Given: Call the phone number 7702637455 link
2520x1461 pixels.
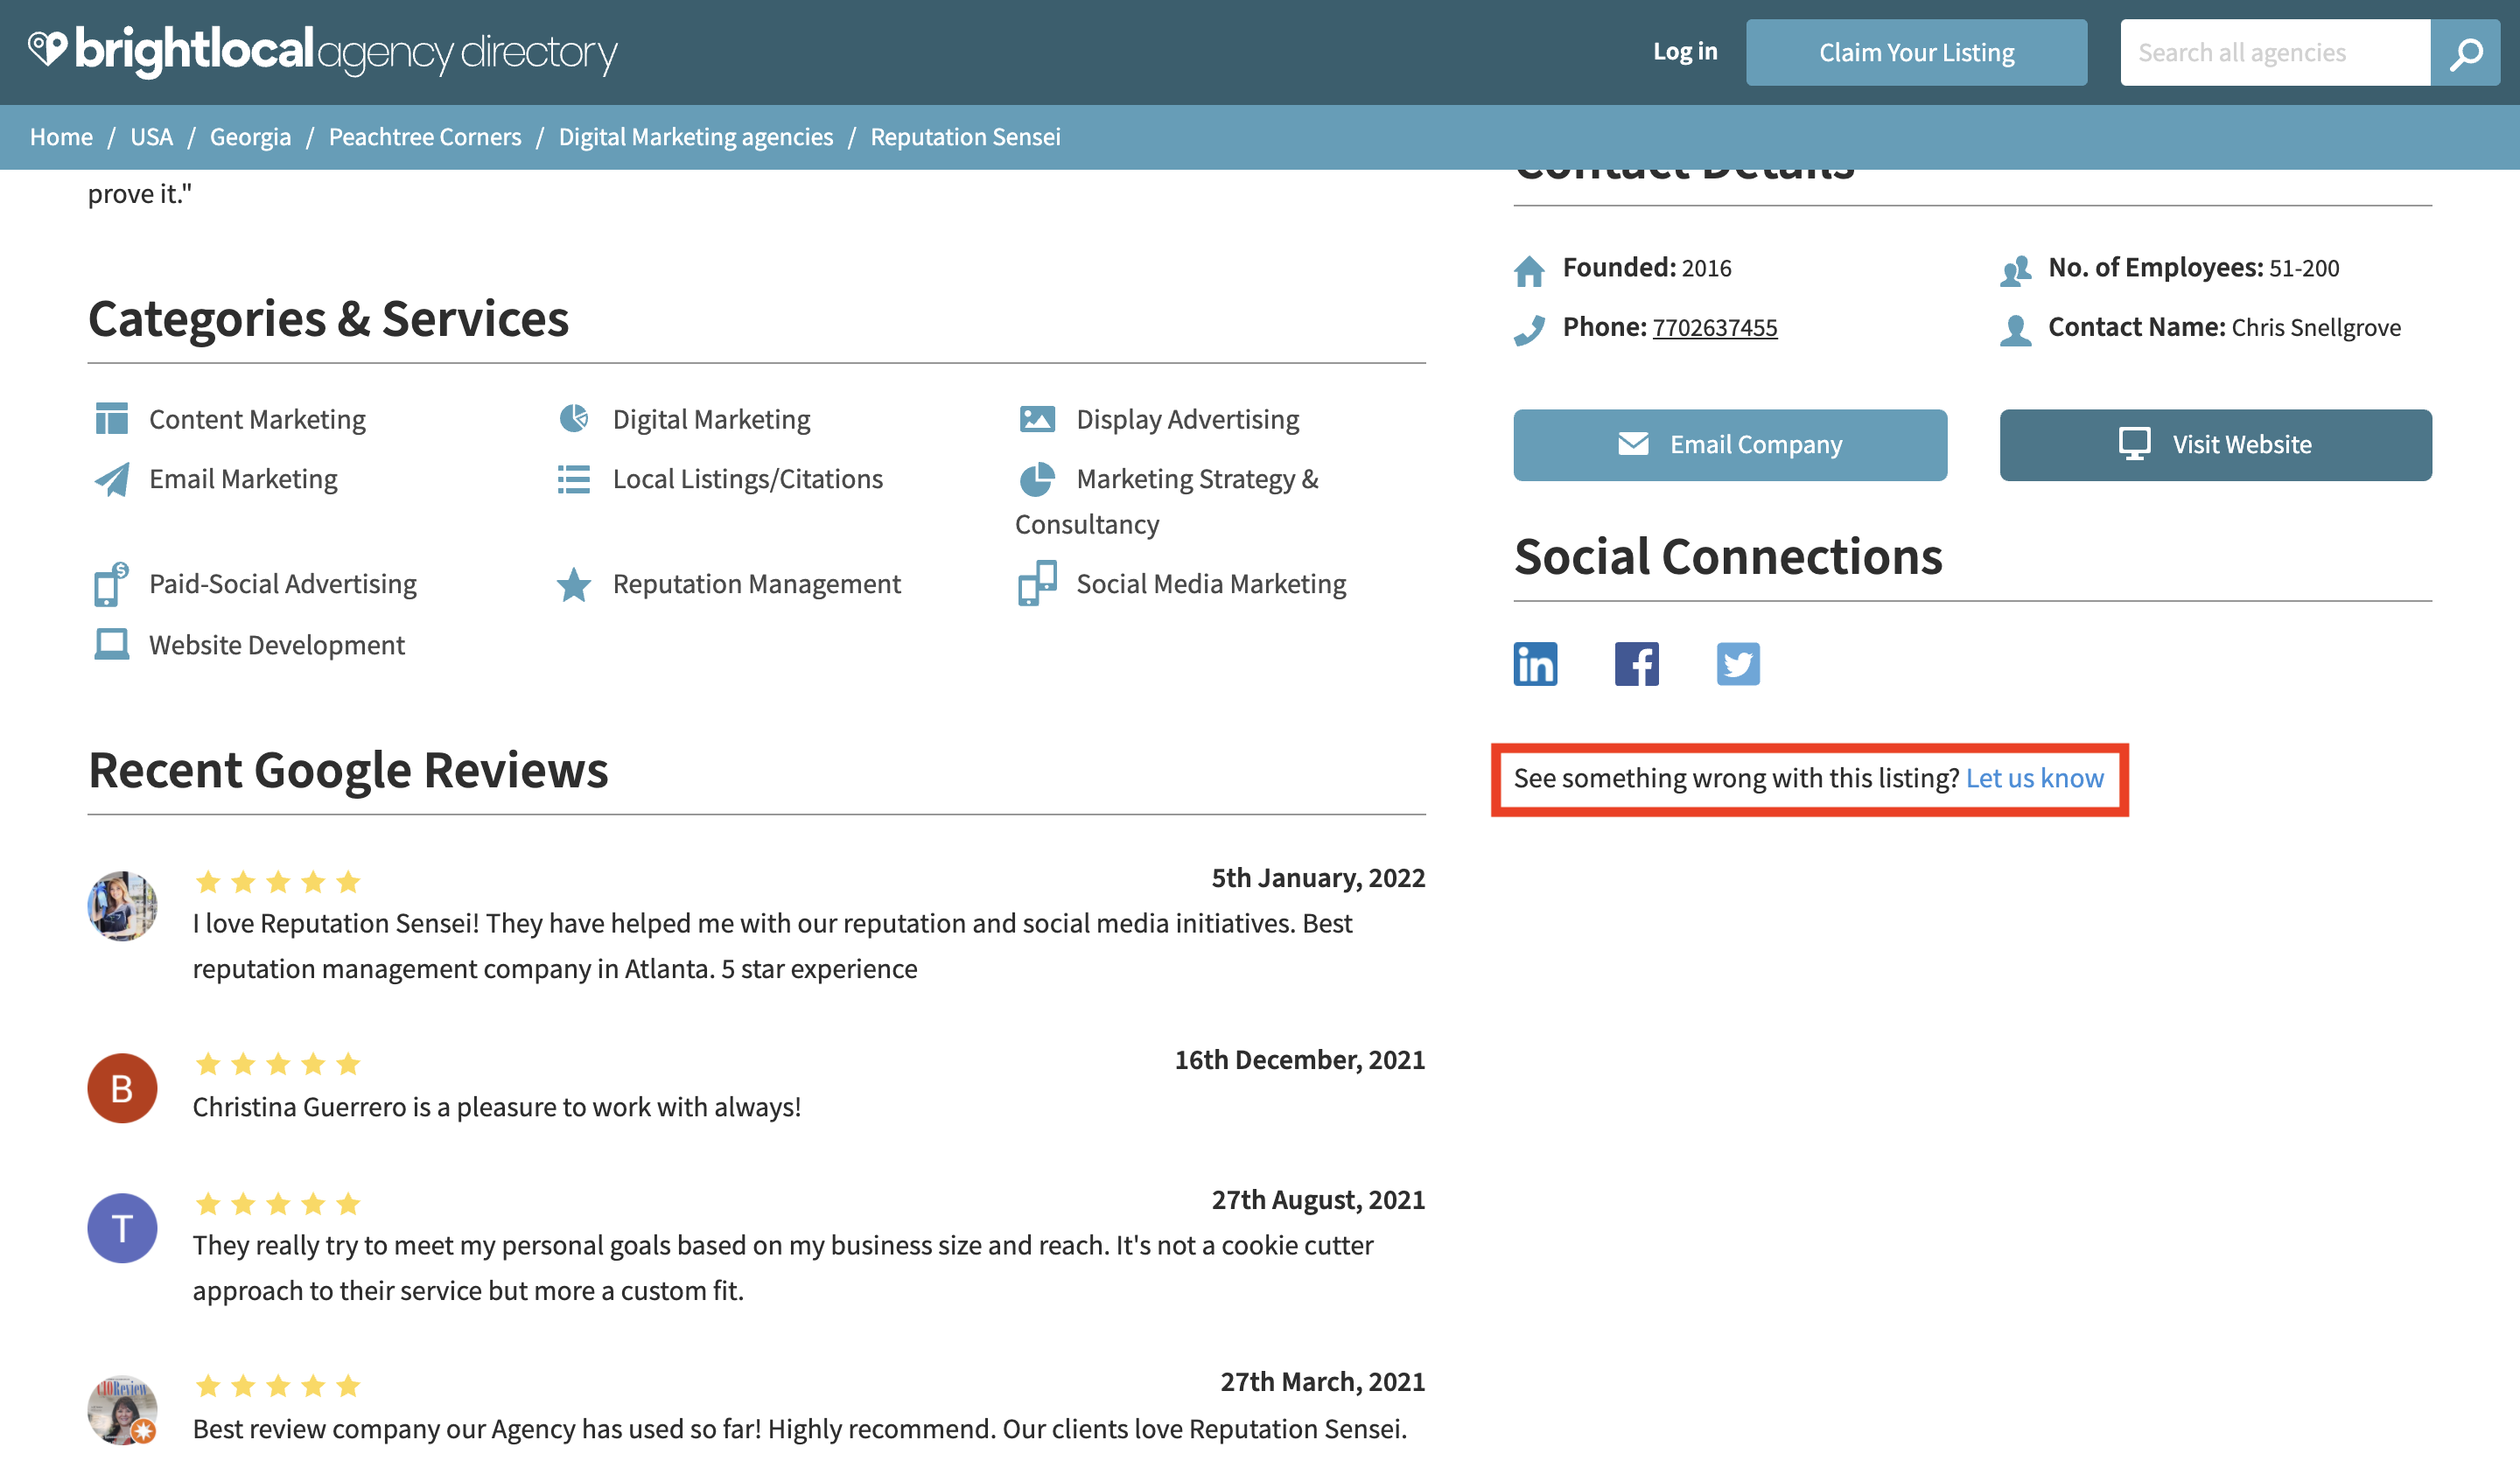Looking at the screenshot, I should point(1715,328).
